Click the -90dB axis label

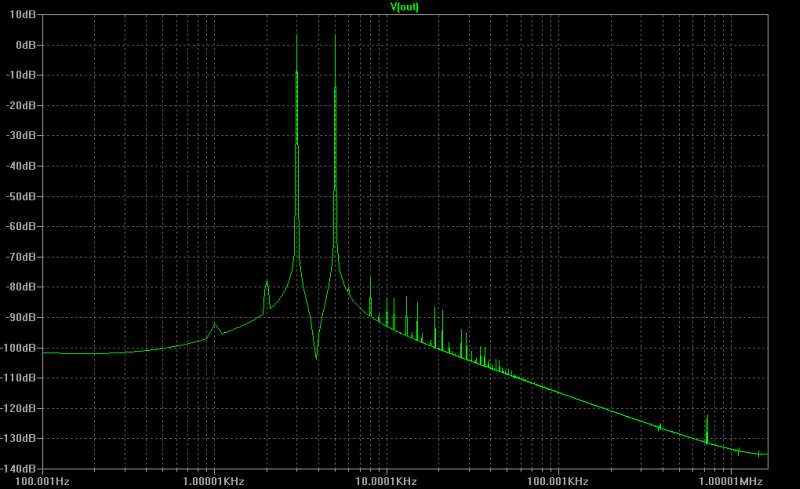point(20,317)
